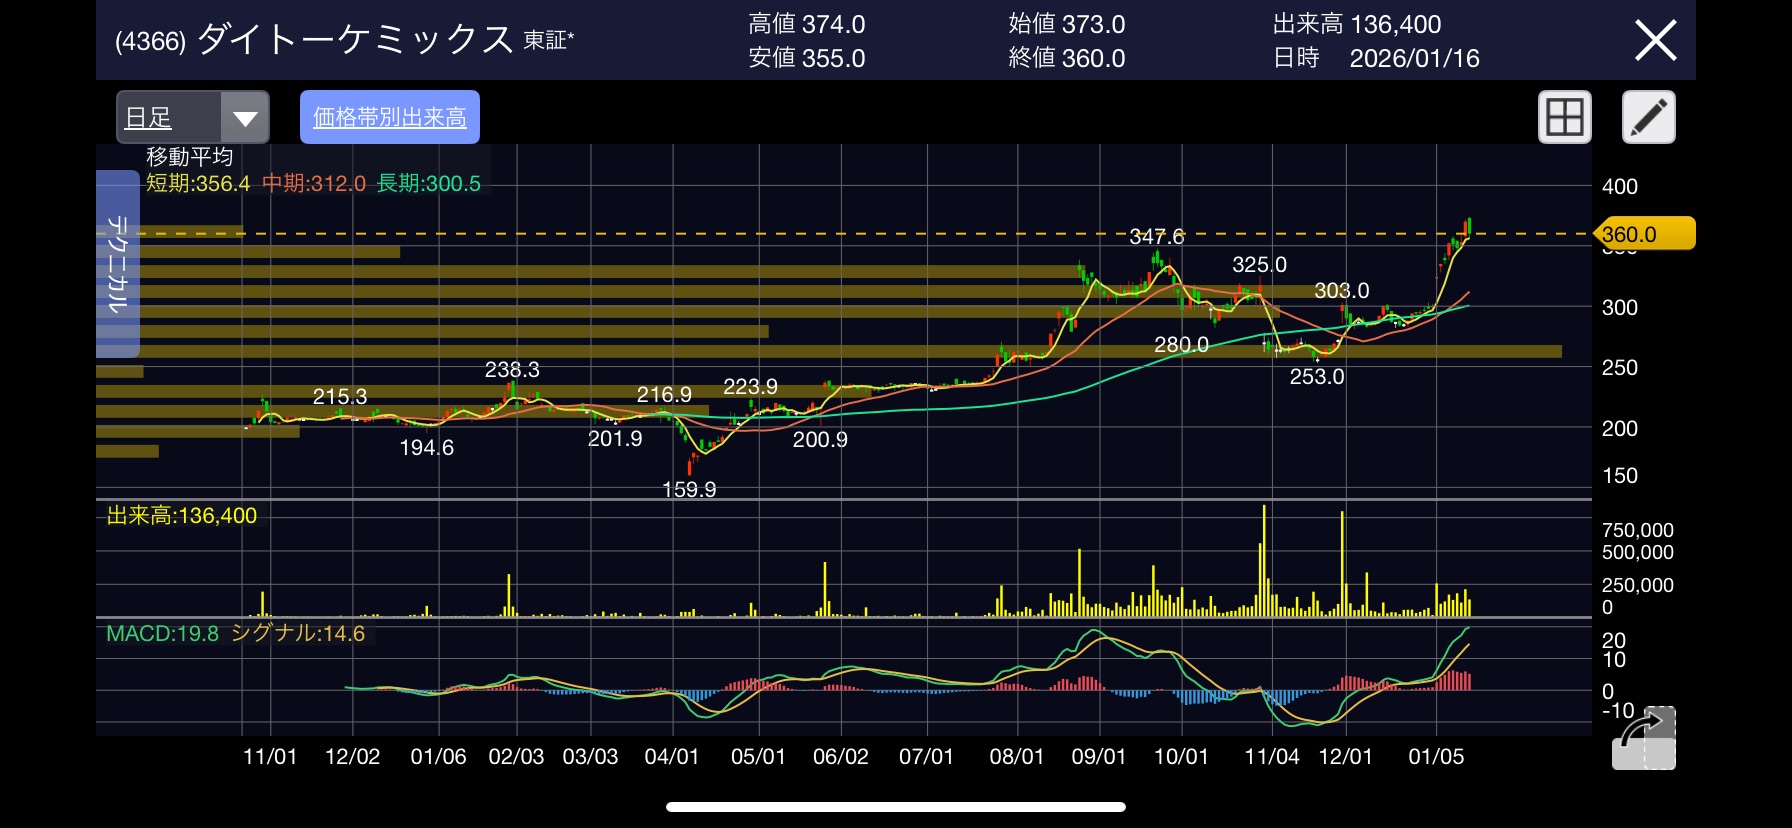Tap the 出来高:136,400 volume panel label
The height and width of the screenshot is (828, 1792).
pyautogui.click(x=182, y=516)
